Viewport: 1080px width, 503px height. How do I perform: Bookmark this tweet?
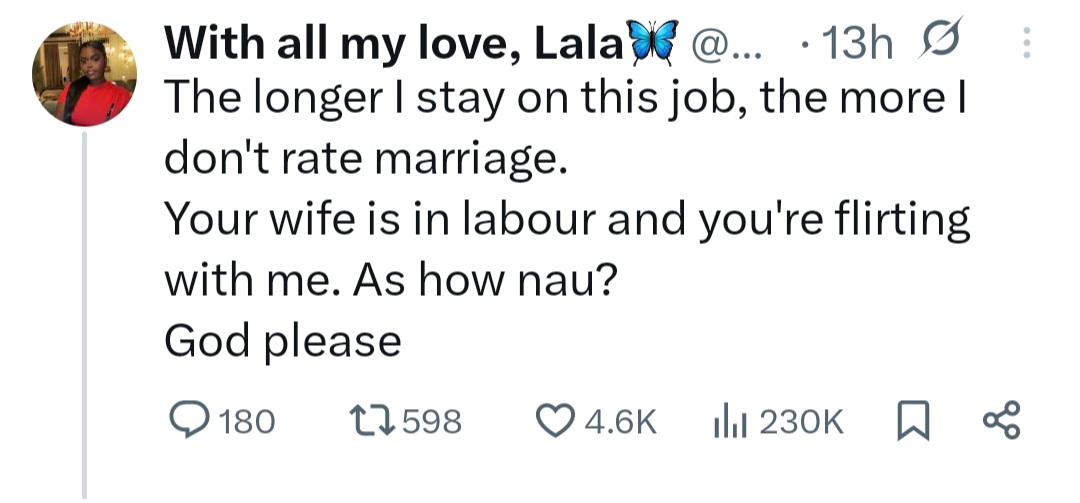[910, 421]
